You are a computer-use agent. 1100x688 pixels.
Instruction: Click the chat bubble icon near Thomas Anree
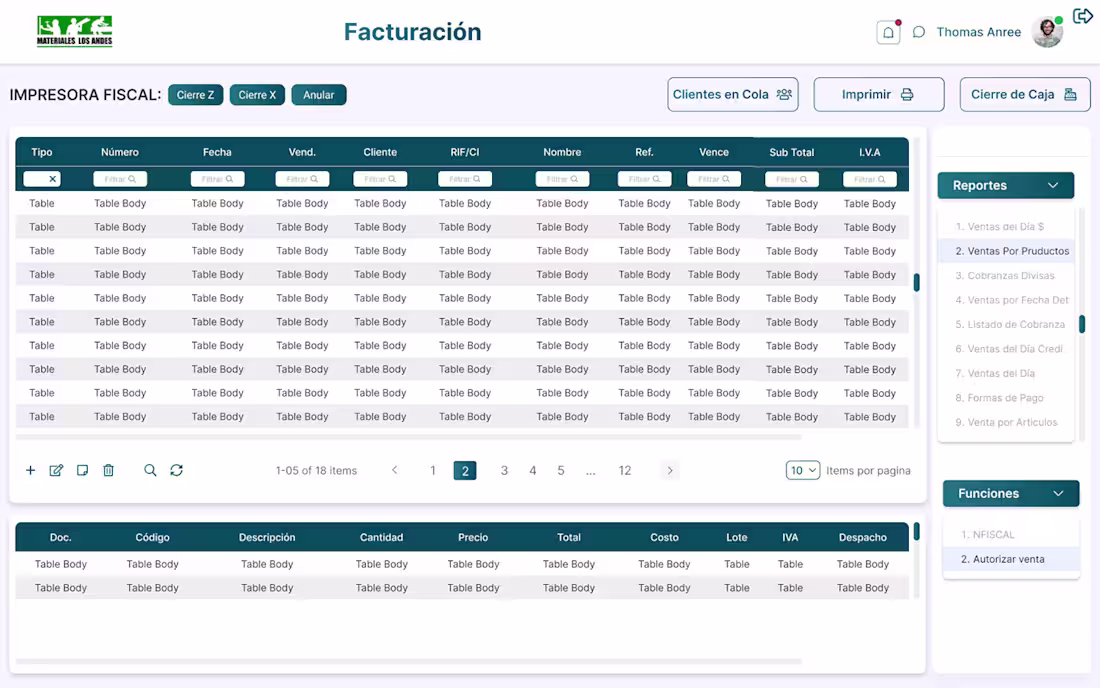[x=918, y=31]
